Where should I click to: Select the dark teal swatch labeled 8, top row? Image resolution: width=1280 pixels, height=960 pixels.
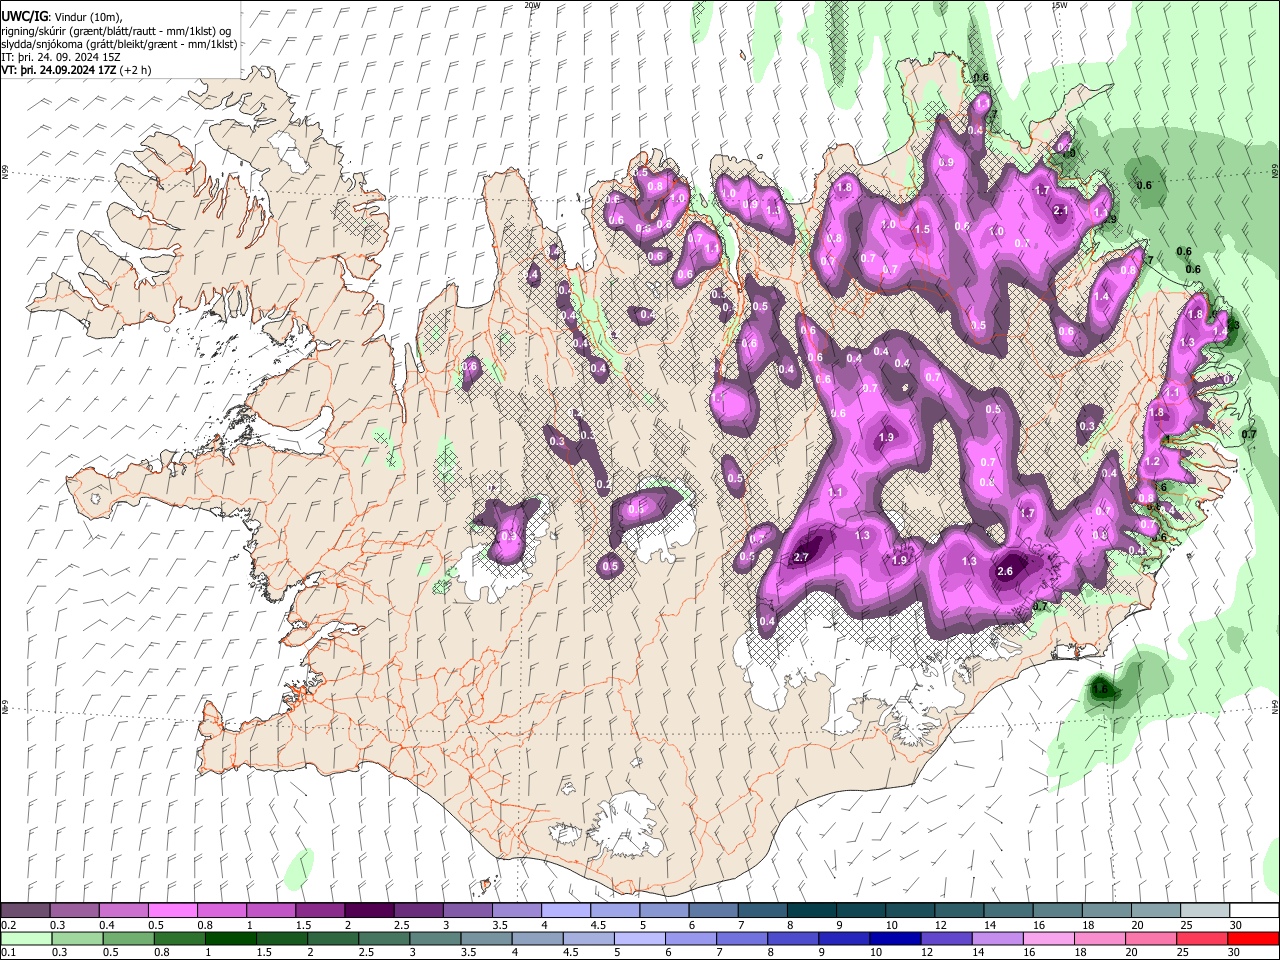[811, 911]
